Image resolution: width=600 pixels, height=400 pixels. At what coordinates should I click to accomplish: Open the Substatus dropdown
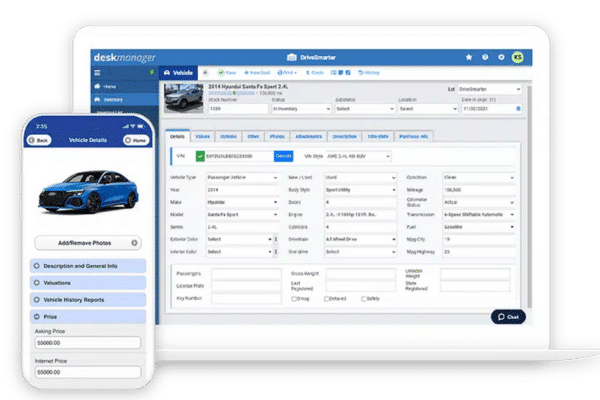click(365, 109)
